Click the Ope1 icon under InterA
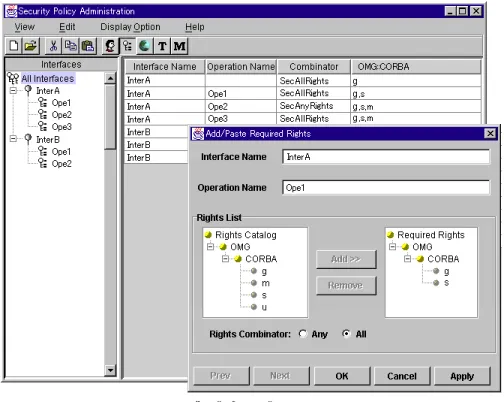 pyautogui.click(x=42, y=102)
